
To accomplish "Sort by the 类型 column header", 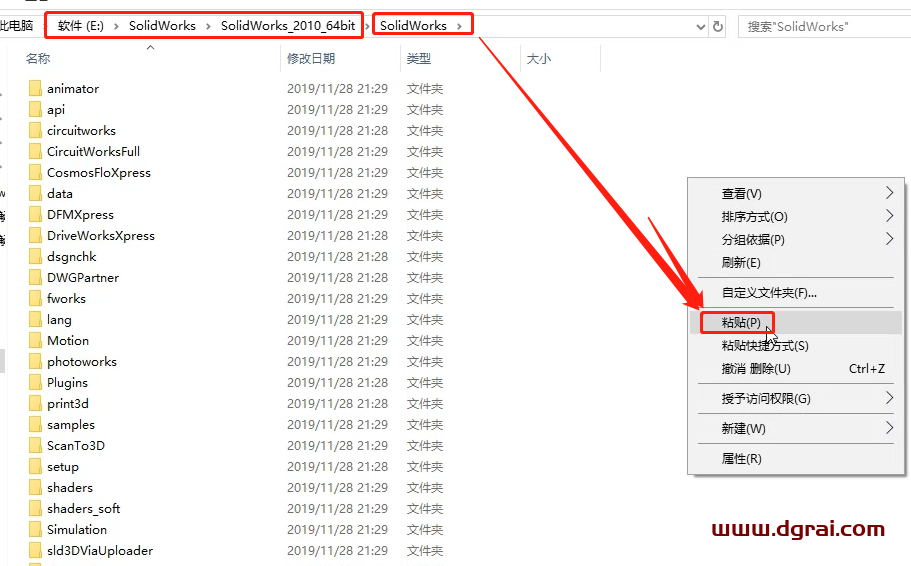I will point(419,59).
